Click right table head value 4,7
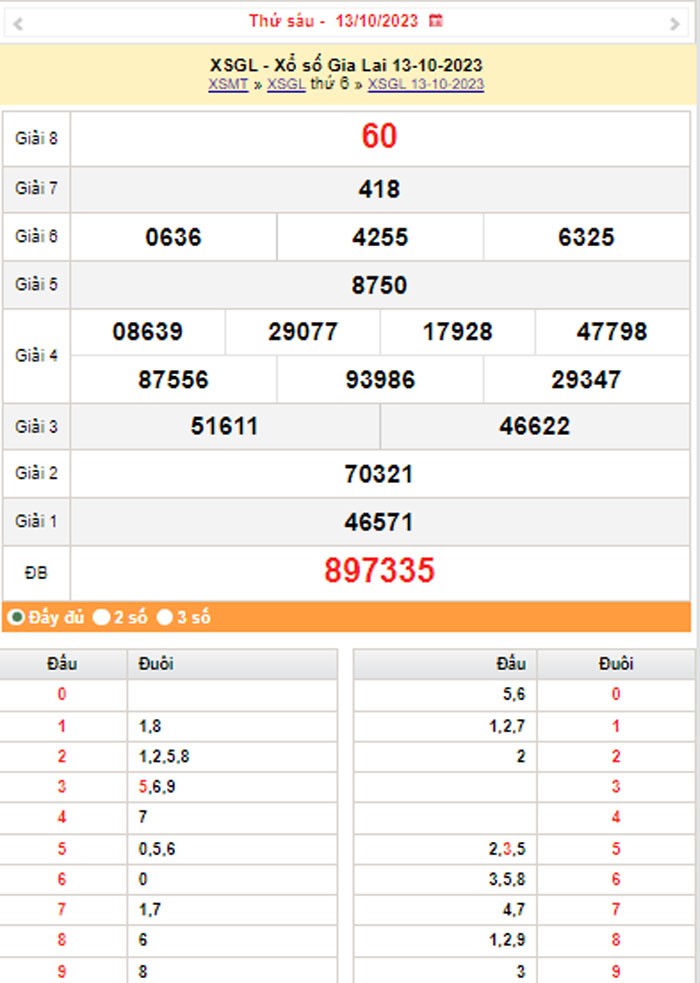The image size is (700, 983). click(x=514, y=909)
